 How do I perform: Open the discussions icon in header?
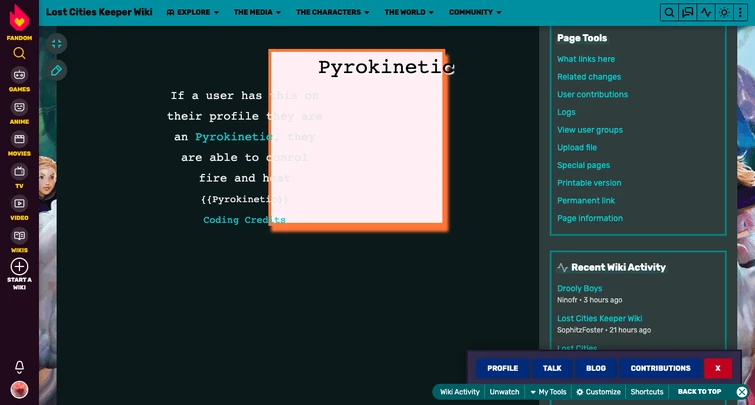(x=688, y=13)
